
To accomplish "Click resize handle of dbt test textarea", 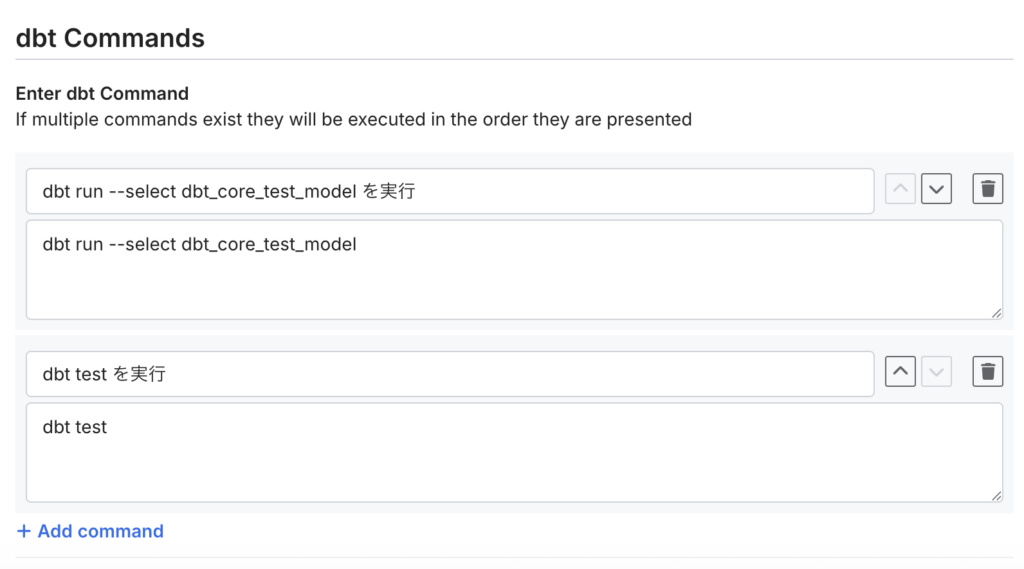I will tap(996, 496).
